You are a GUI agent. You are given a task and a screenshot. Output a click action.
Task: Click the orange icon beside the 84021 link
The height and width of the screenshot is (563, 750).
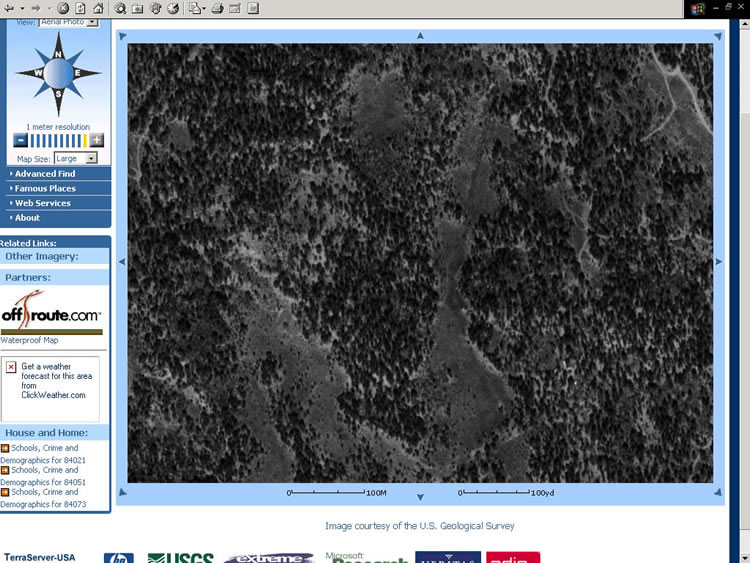pos(5,448)
